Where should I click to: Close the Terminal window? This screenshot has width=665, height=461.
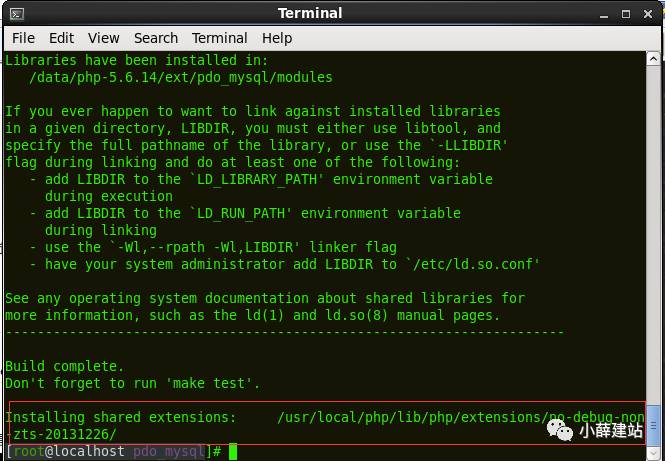pyautogui.click(x=648, y=14)
